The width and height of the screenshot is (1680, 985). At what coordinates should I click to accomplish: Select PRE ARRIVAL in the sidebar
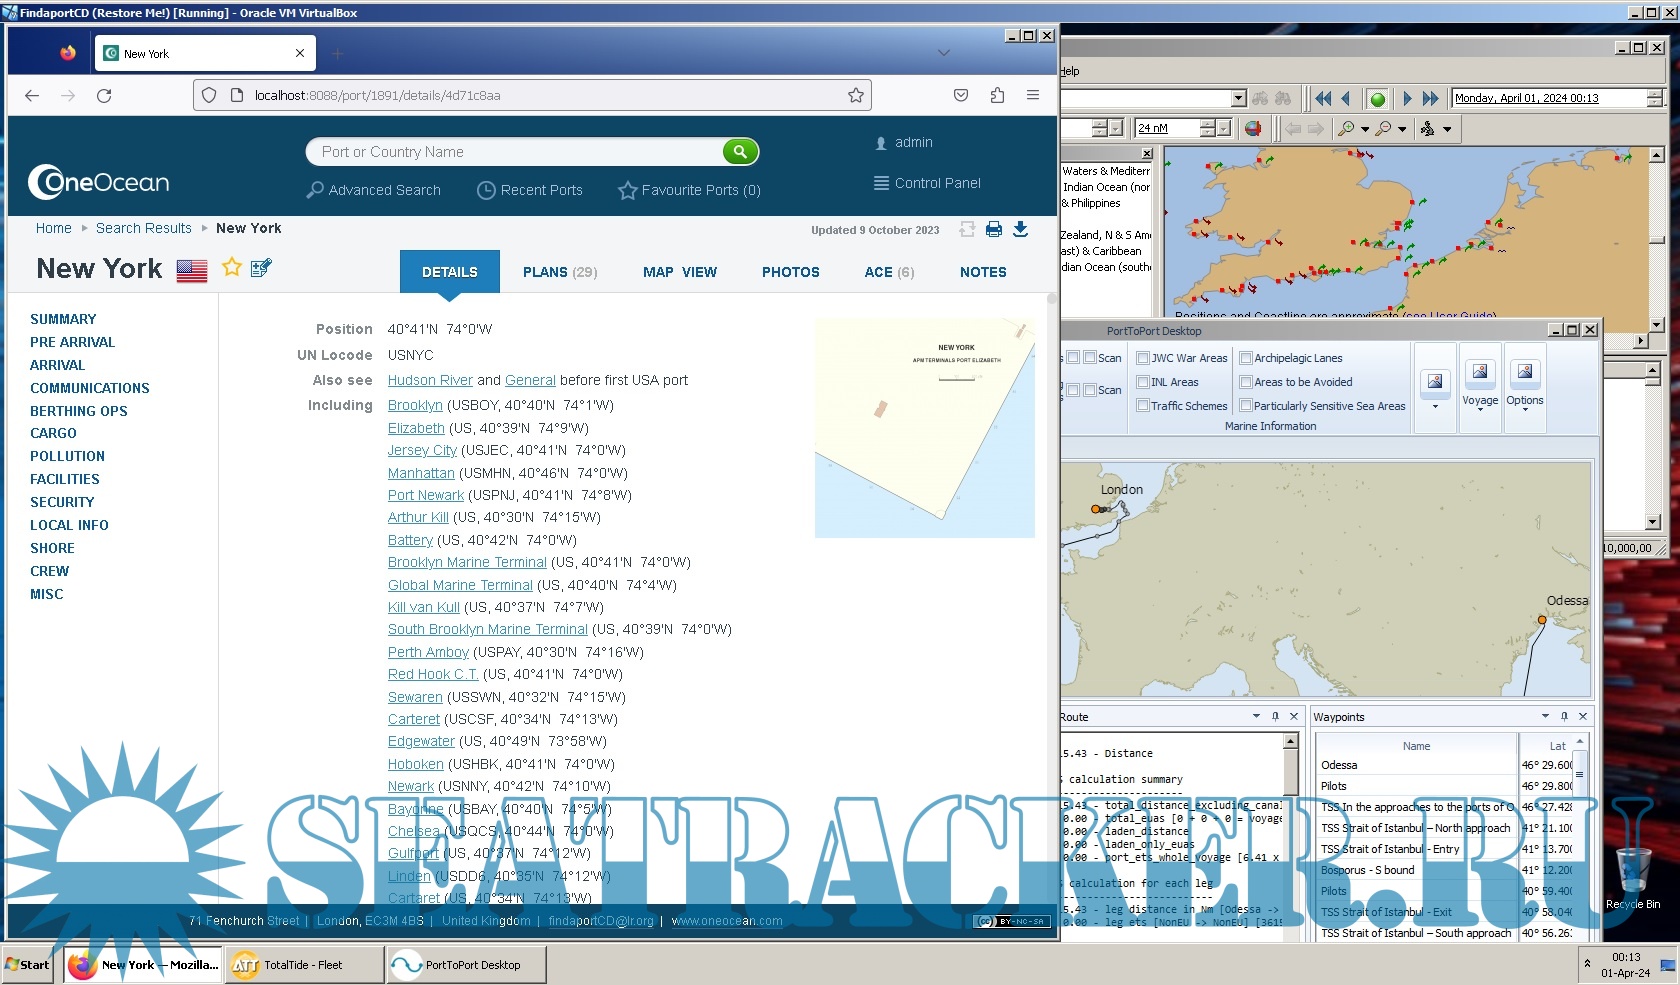pos(72,342)
